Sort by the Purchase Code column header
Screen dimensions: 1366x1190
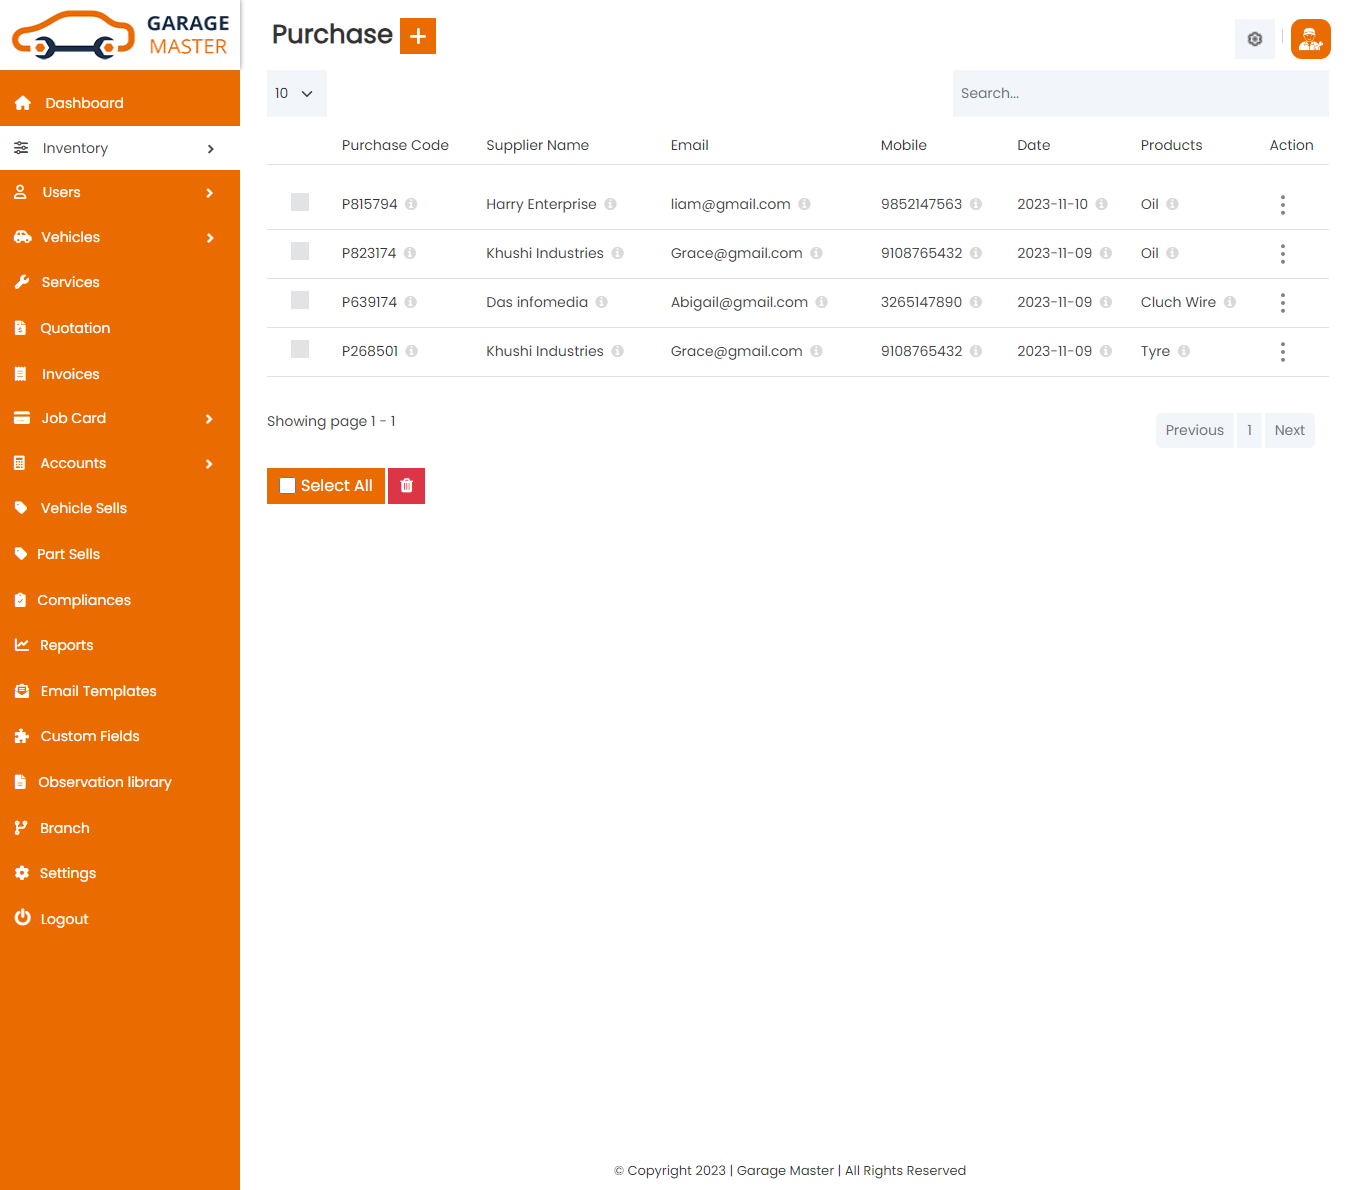coord(395,145)
